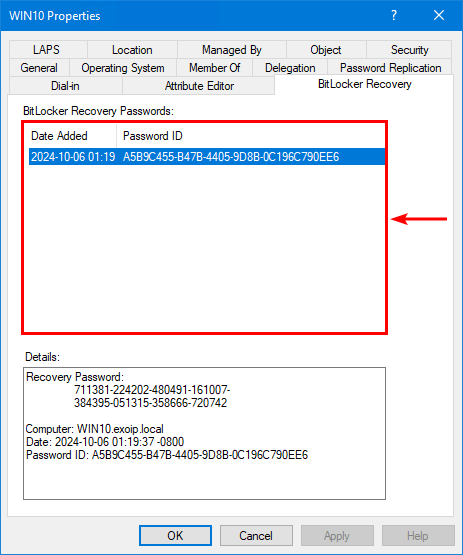Switch to the General tab

[39, 68]
